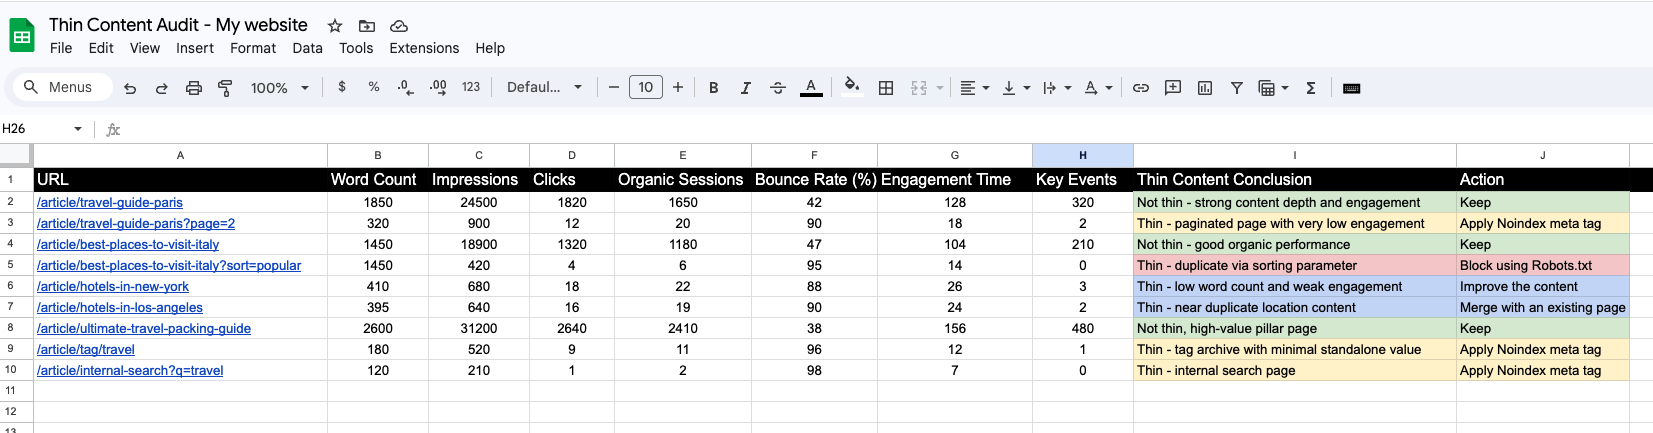
Task: Open the Edit menu
Action: click(101, 48)
